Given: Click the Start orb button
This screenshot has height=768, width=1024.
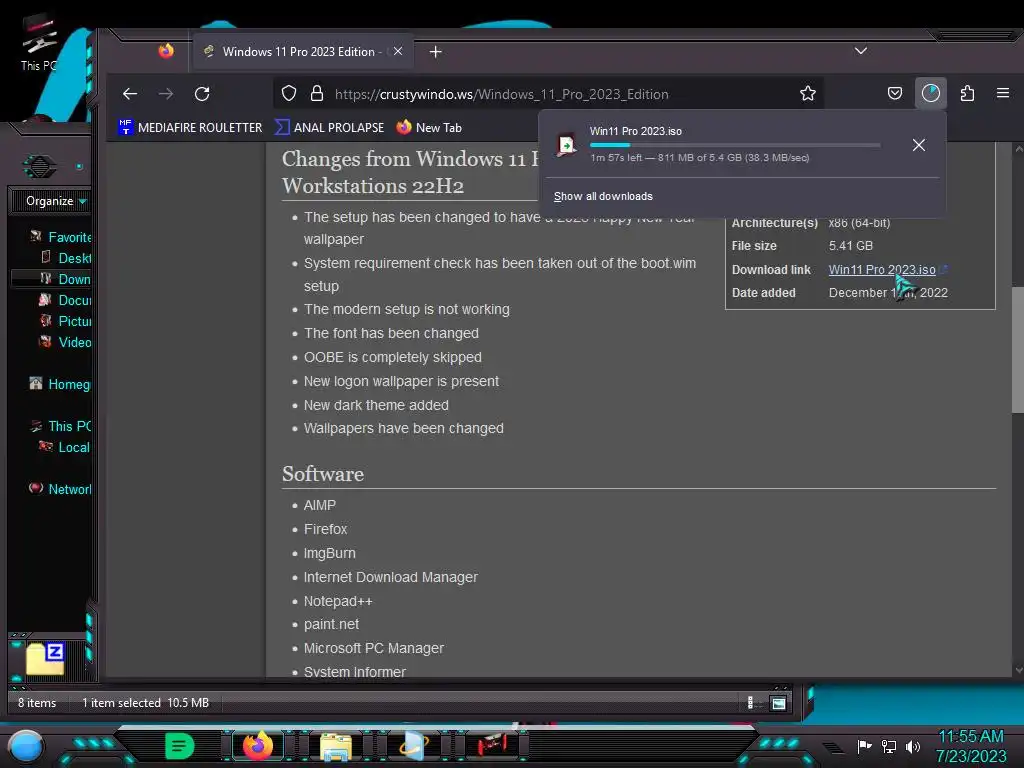Looking at the screenshot, I should [x=25, y=746].
